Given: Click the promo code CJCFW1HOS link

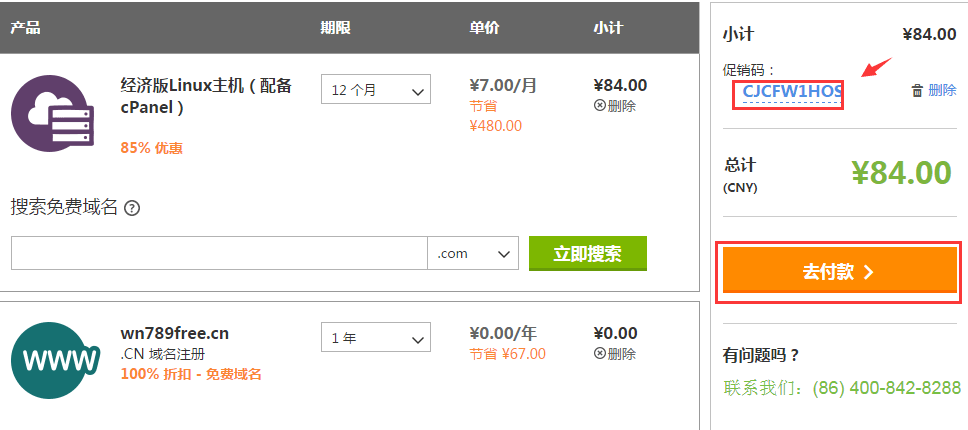Looking at the screenshot, I should click(x=792, y=93).
